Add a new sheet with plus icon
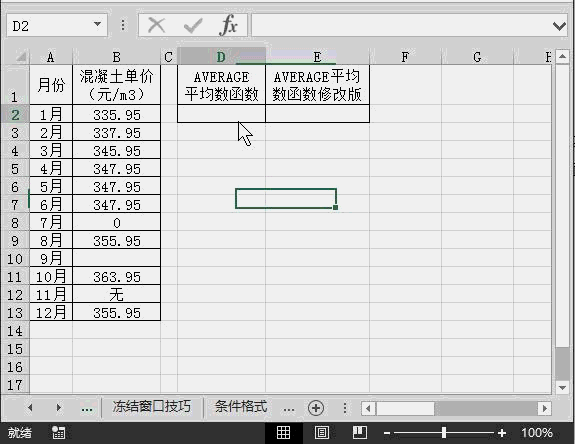 click(316, 408)
